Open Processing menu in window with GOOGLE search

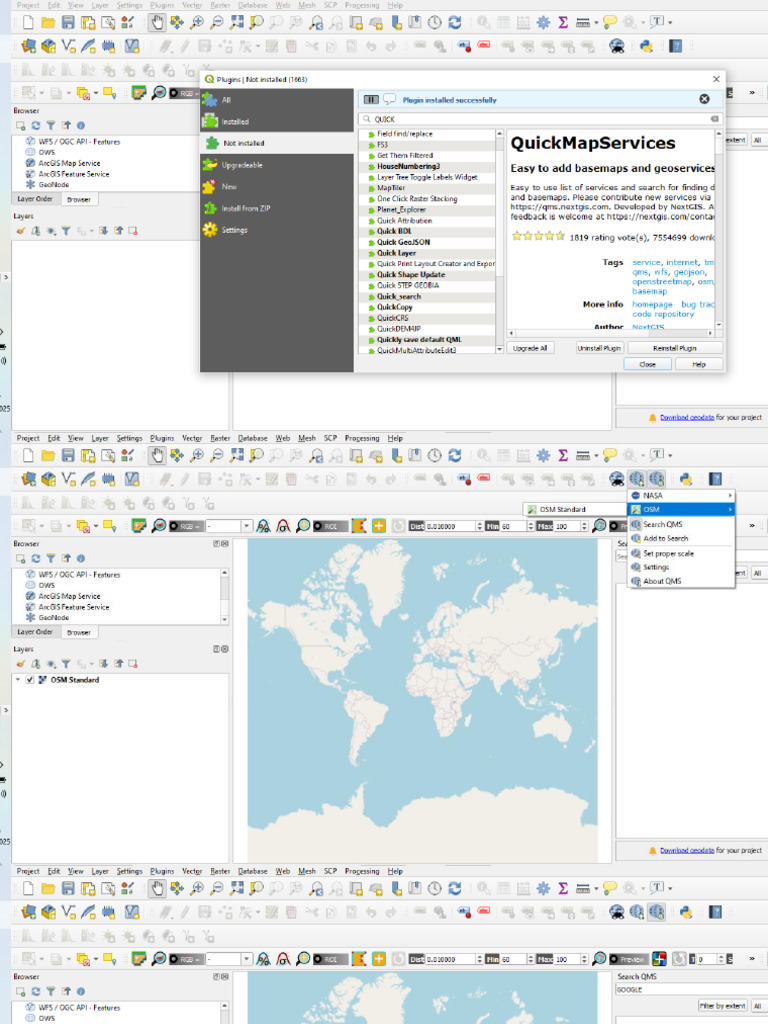point(362,871)
